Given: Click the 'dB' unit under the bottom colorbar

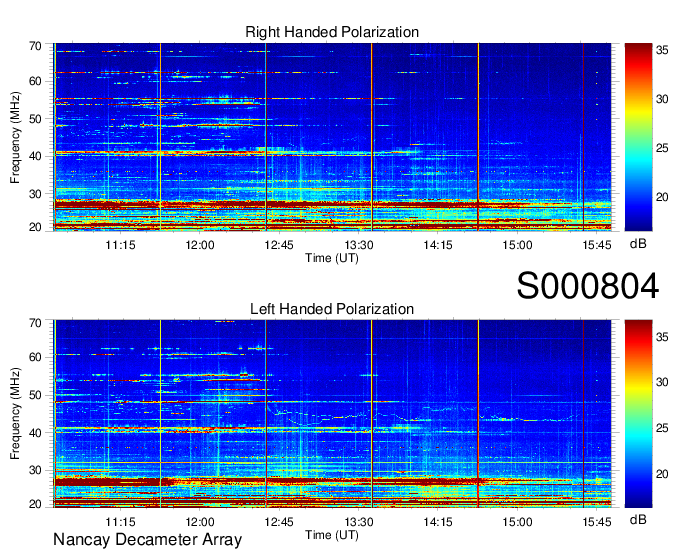Looking at the screenshot, I should (x=638, y=520).
